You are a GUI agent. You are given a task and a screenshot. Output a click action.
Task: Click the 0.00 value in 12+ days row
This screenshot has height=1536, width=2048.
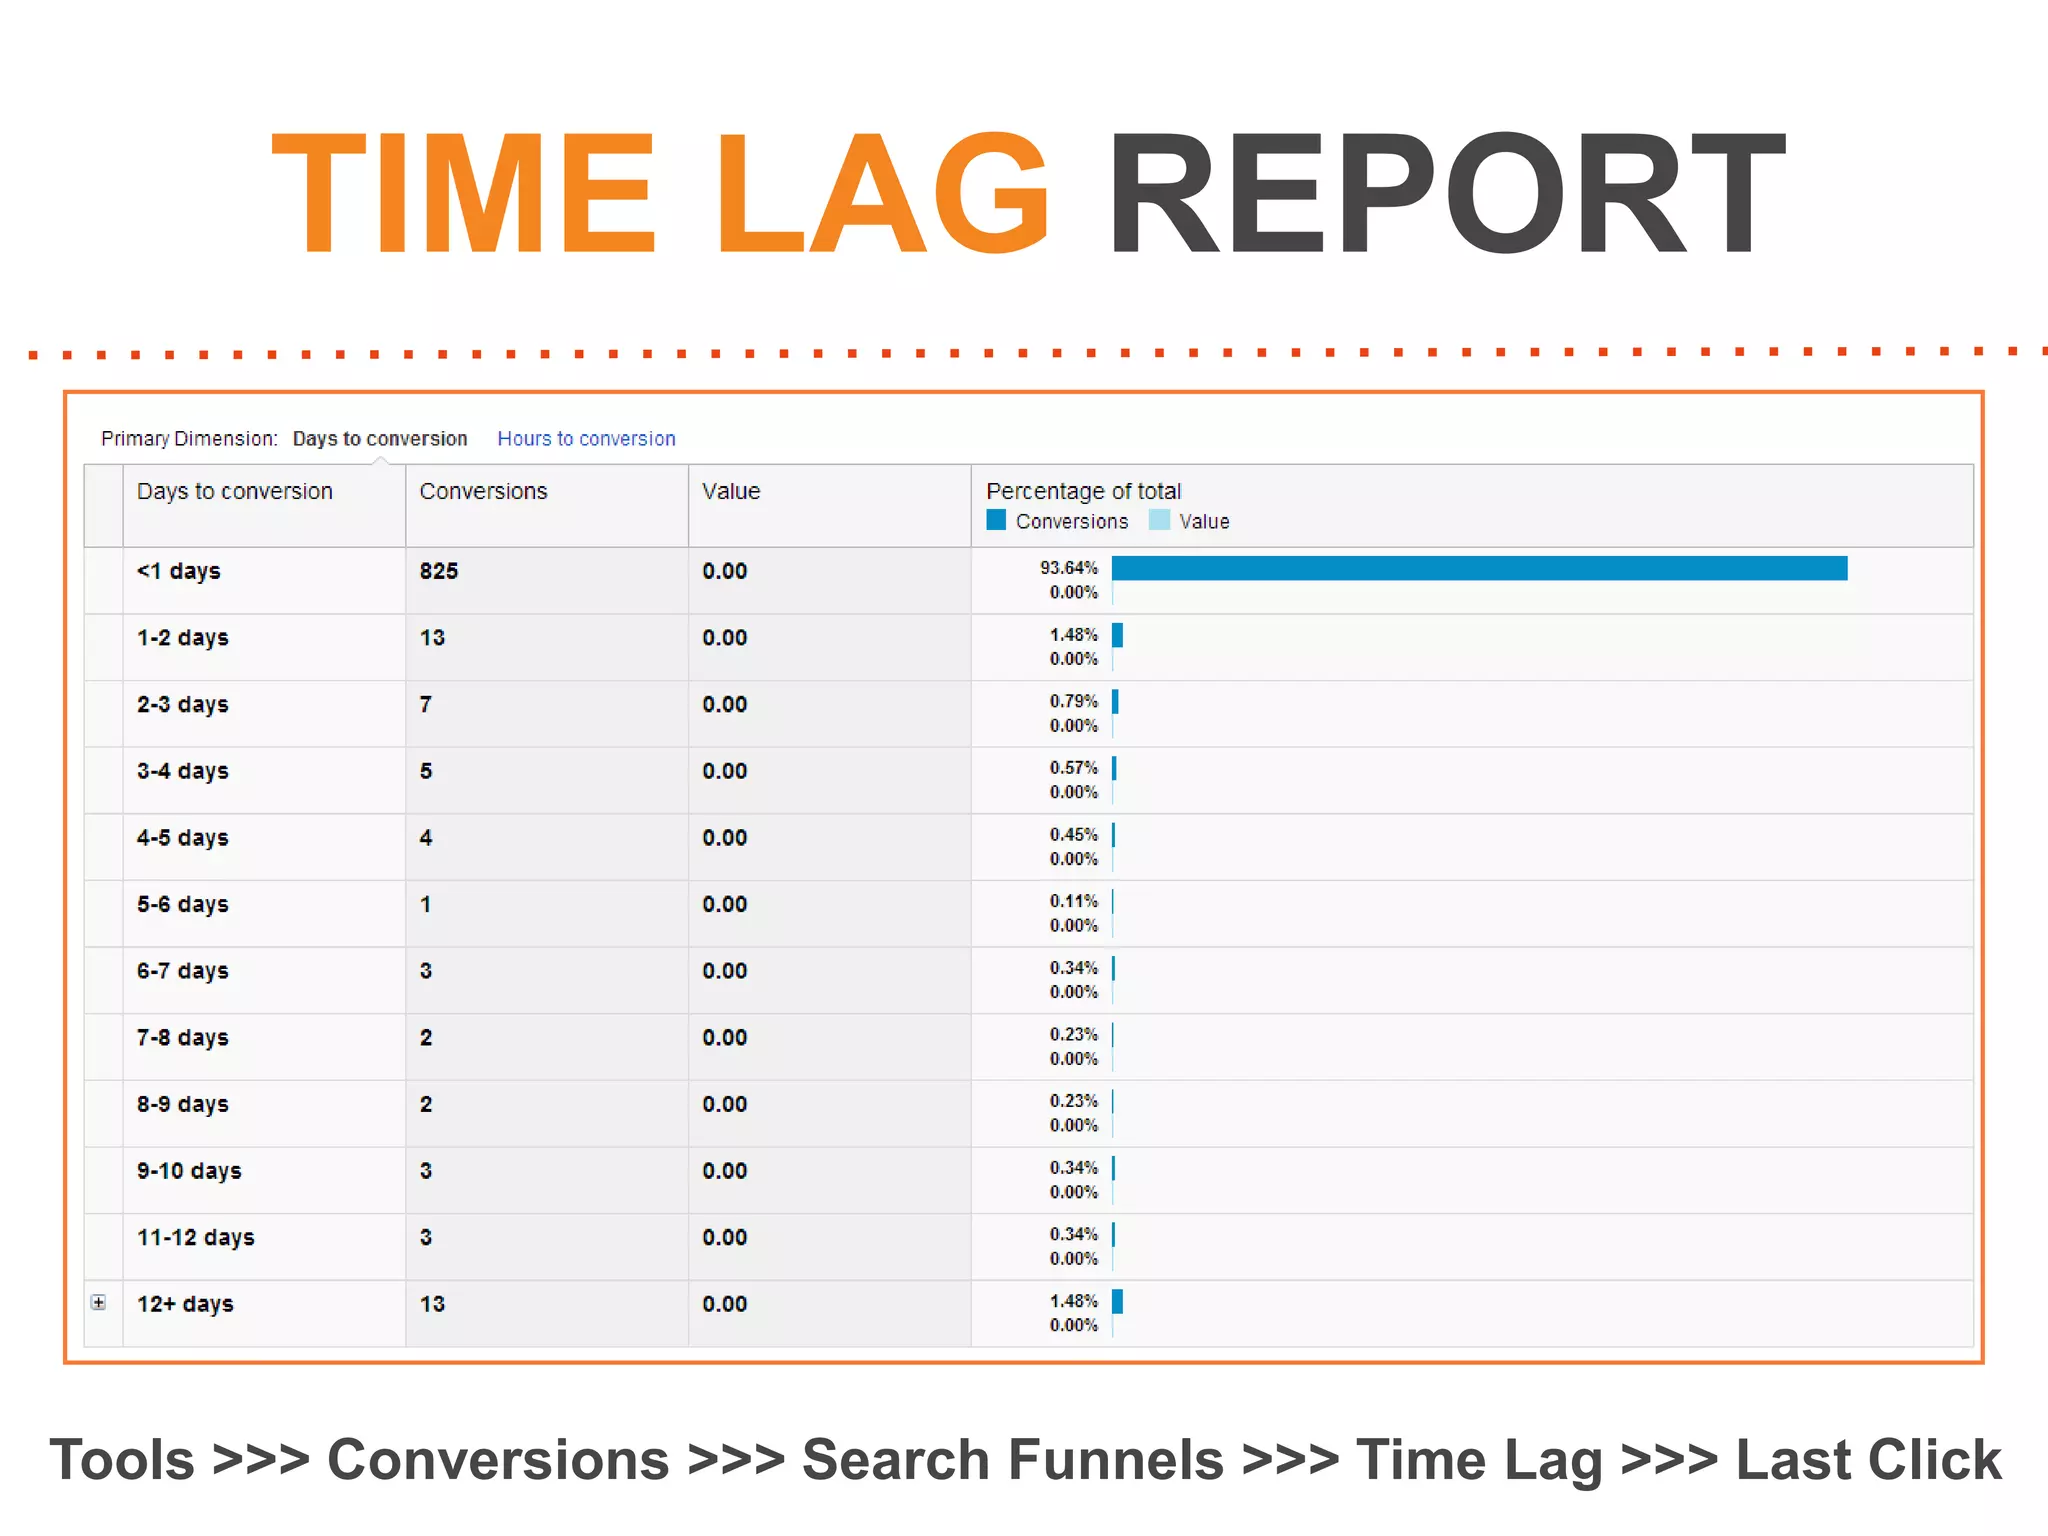724,1304
